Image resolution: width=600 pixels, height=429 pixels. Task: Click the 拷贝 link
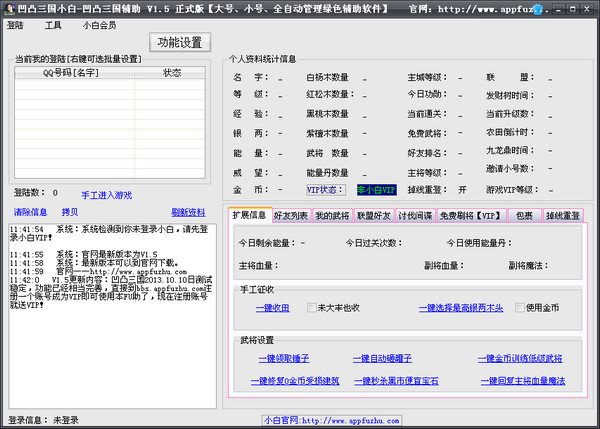tap(70, 212)
